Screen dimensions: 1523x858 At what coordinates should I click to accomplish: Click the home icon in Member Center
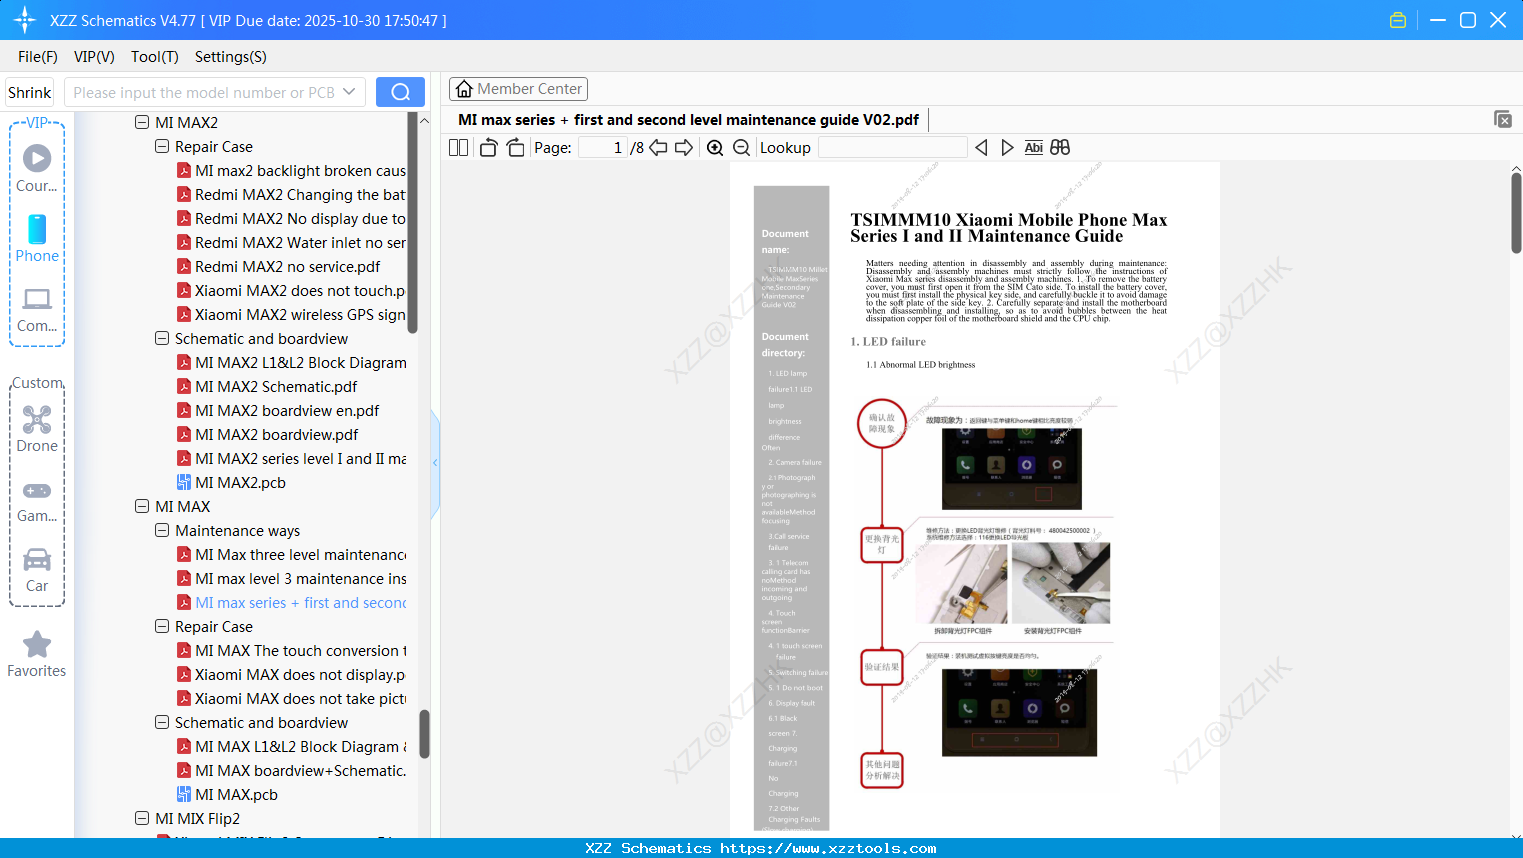(x=464, y=89)
